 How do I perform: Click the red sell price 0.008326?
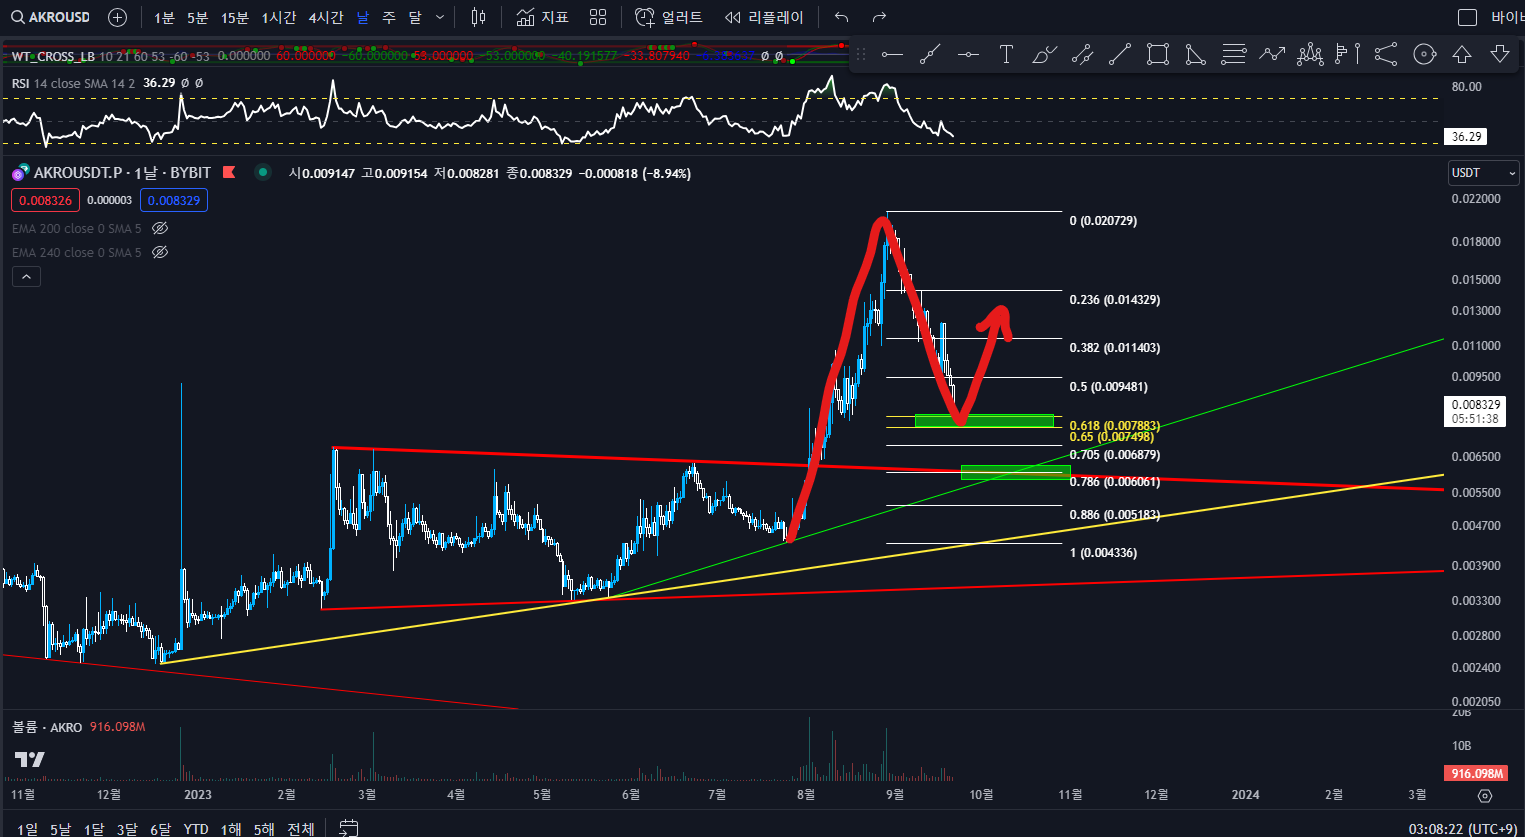(46, 200)
